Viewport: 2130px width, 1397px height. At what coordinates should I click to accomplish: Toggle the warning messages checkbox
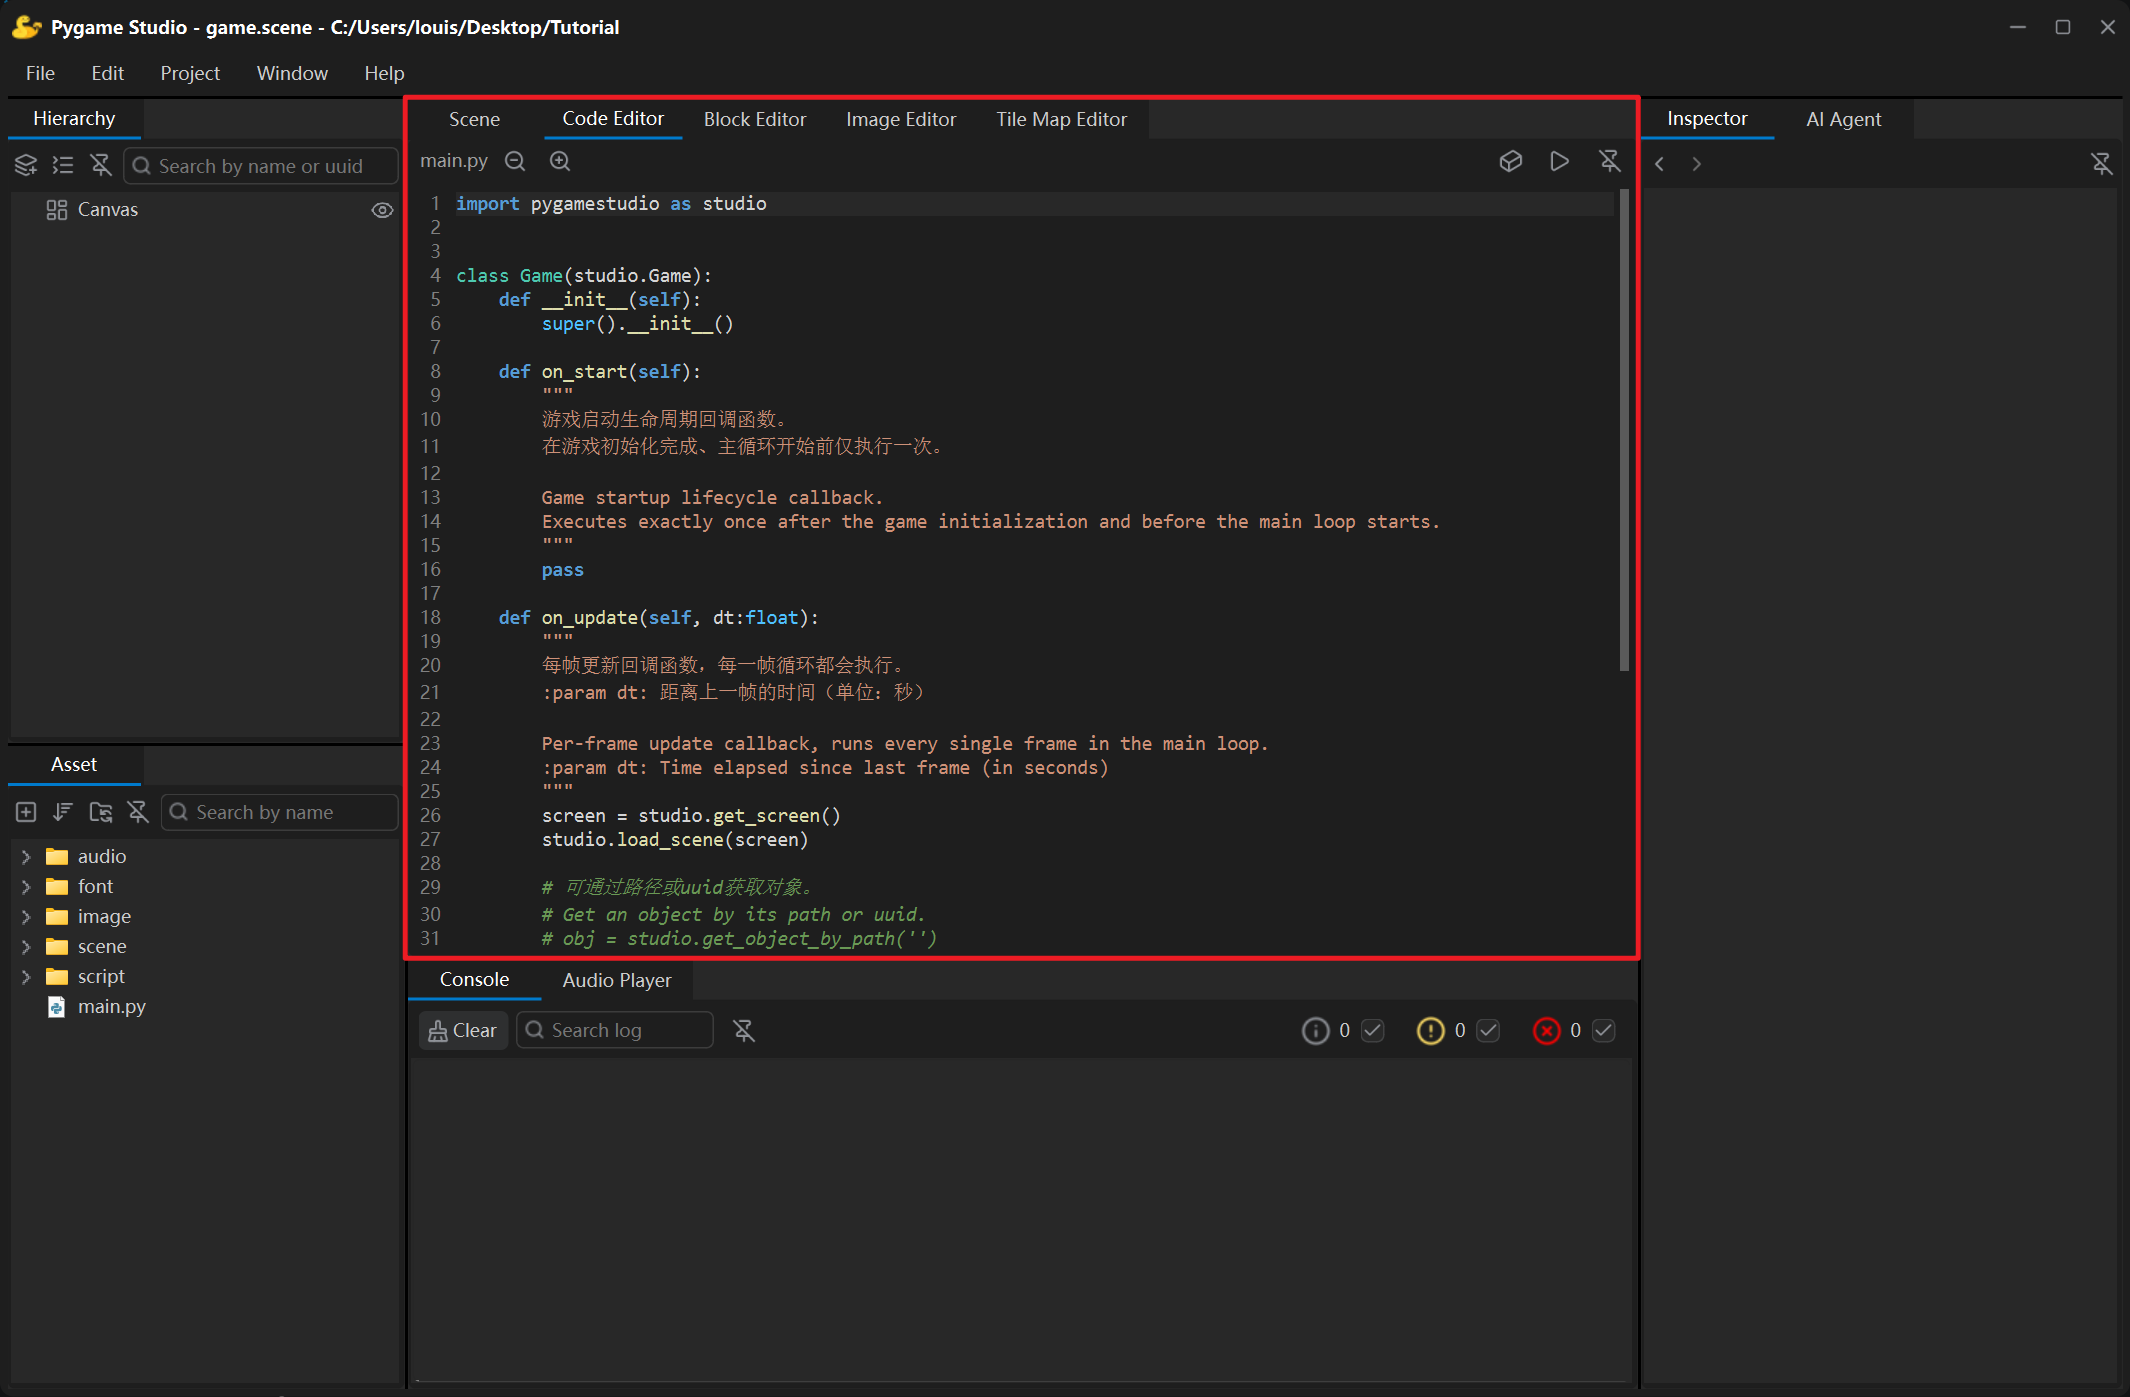click(x=1488, y=1030)
